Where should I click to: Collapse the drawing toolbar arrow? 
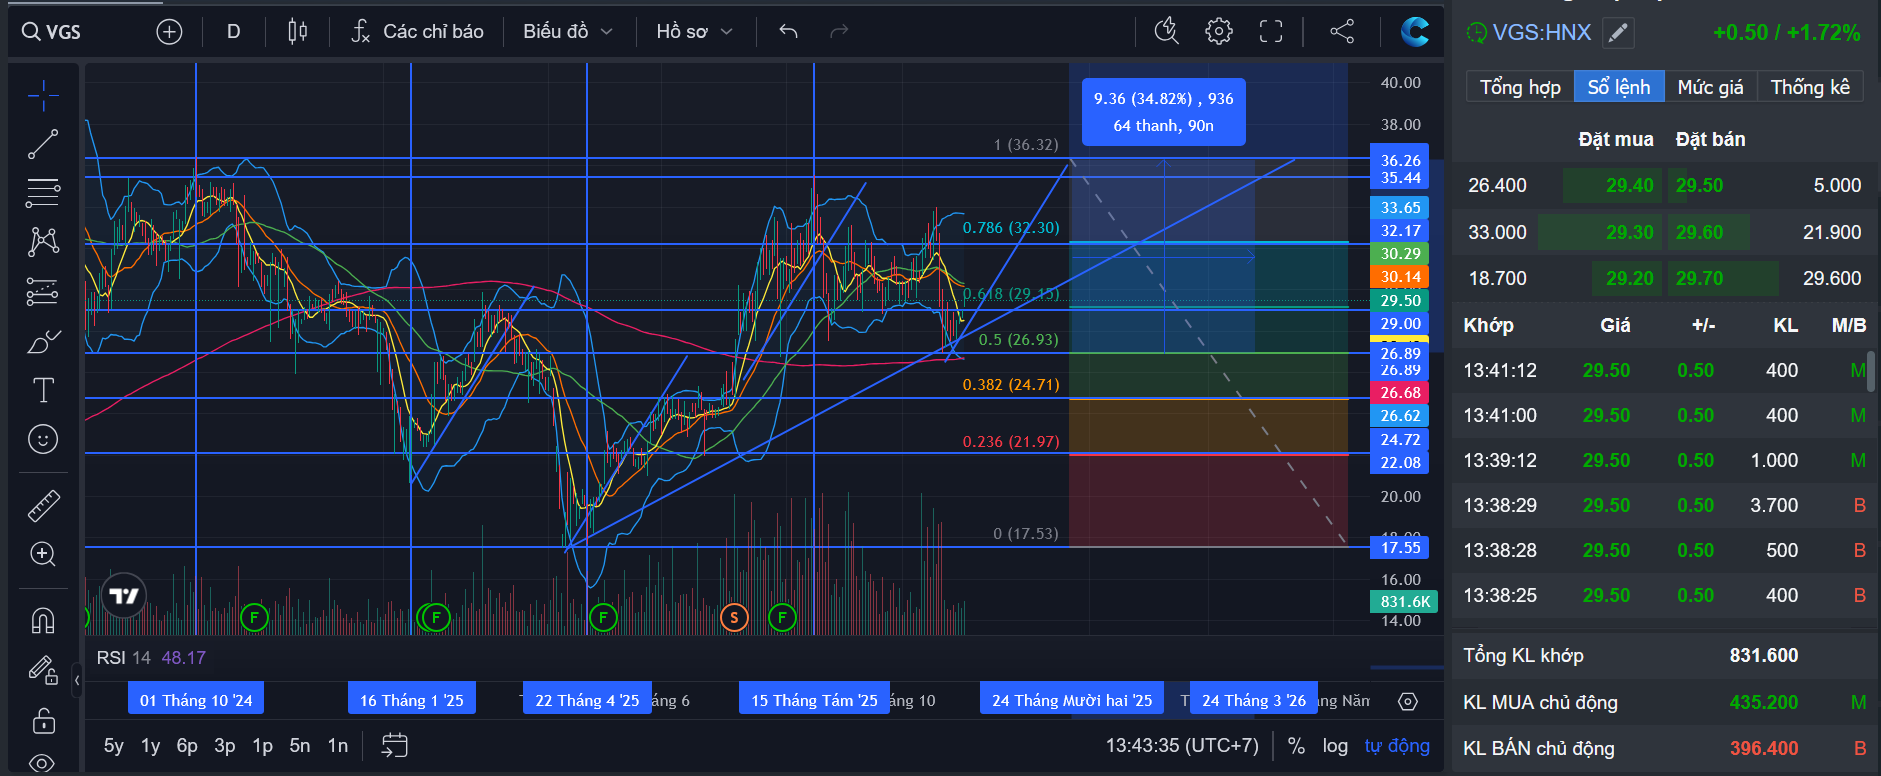pos(77,681)
